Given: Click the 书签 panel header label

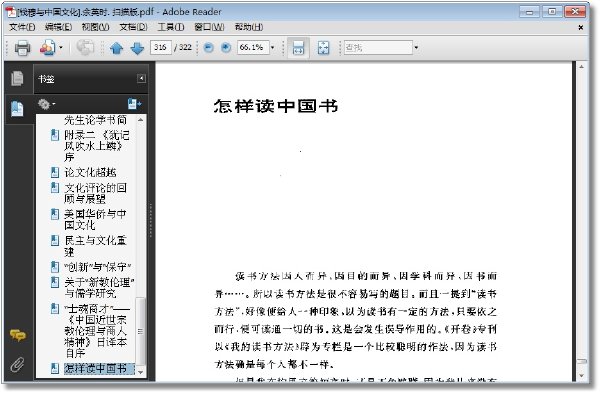Looking at the screenshot, I should click(46, 79).
